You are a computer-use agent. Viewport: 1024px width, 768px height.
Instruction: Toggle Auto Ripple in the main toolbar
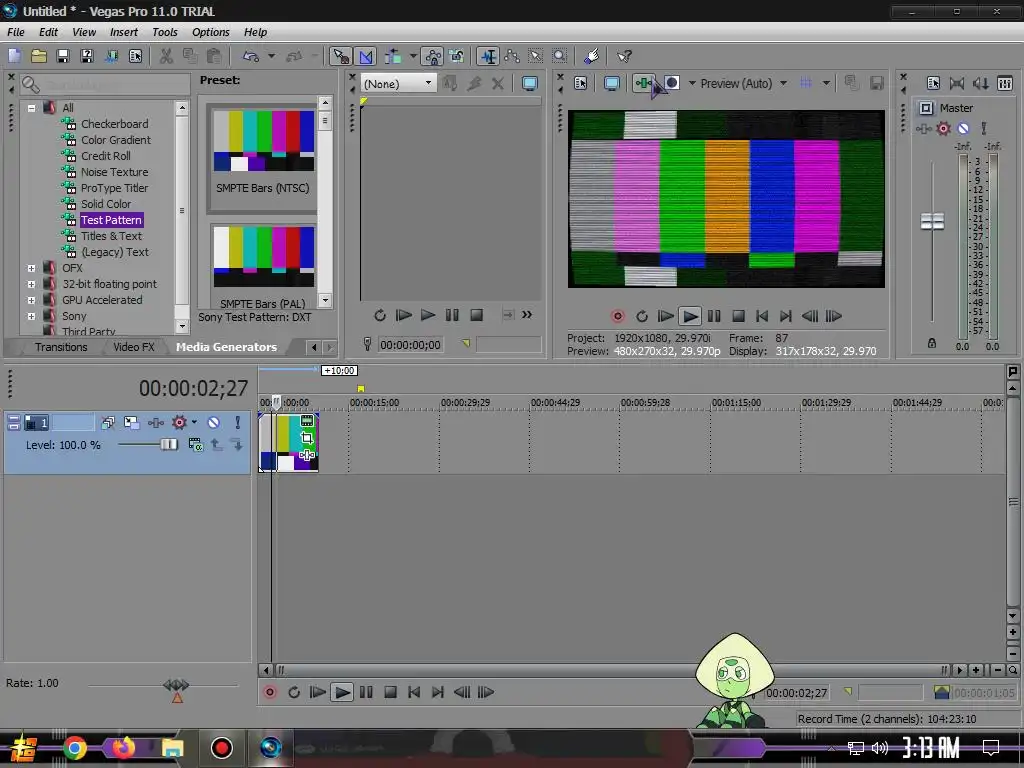click(392, 56)
